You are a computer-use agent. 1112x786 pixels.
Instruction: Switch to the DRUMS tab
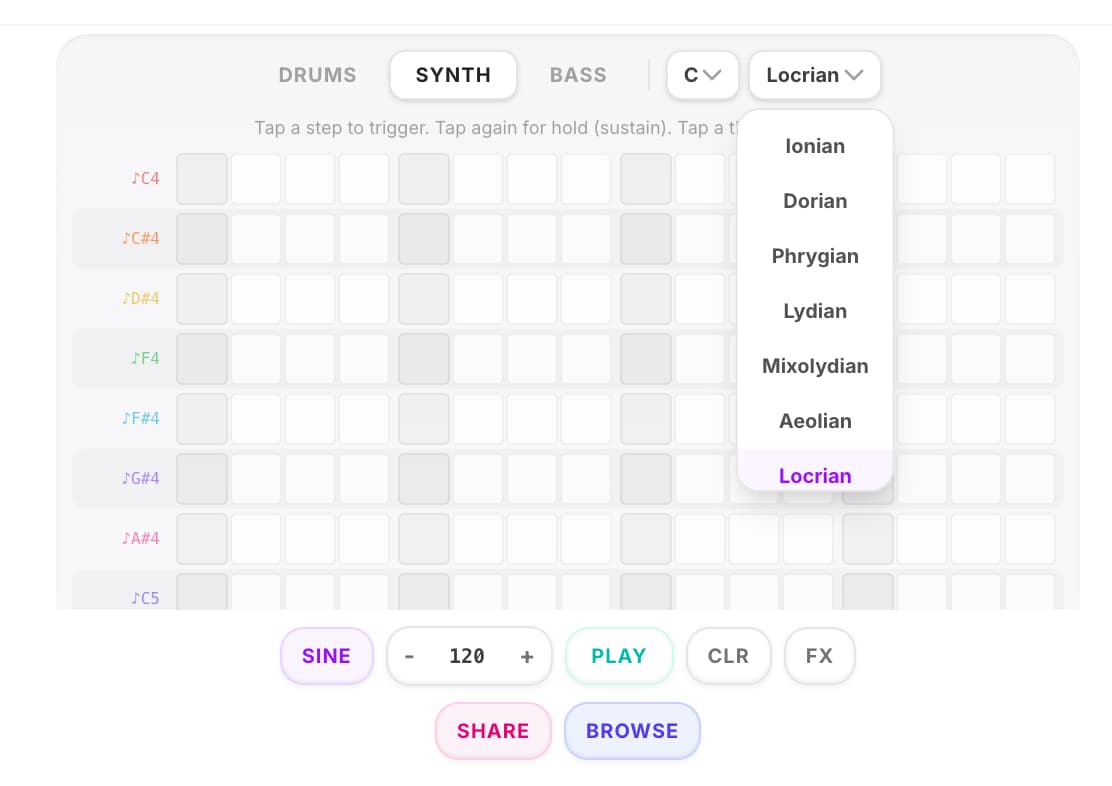pyautogui.click(x=317, y=75)
